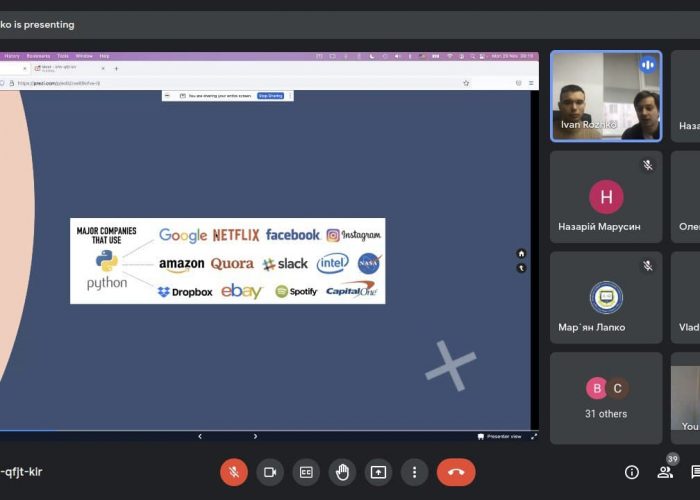Open the meeting details info icon

coord(632,472)
